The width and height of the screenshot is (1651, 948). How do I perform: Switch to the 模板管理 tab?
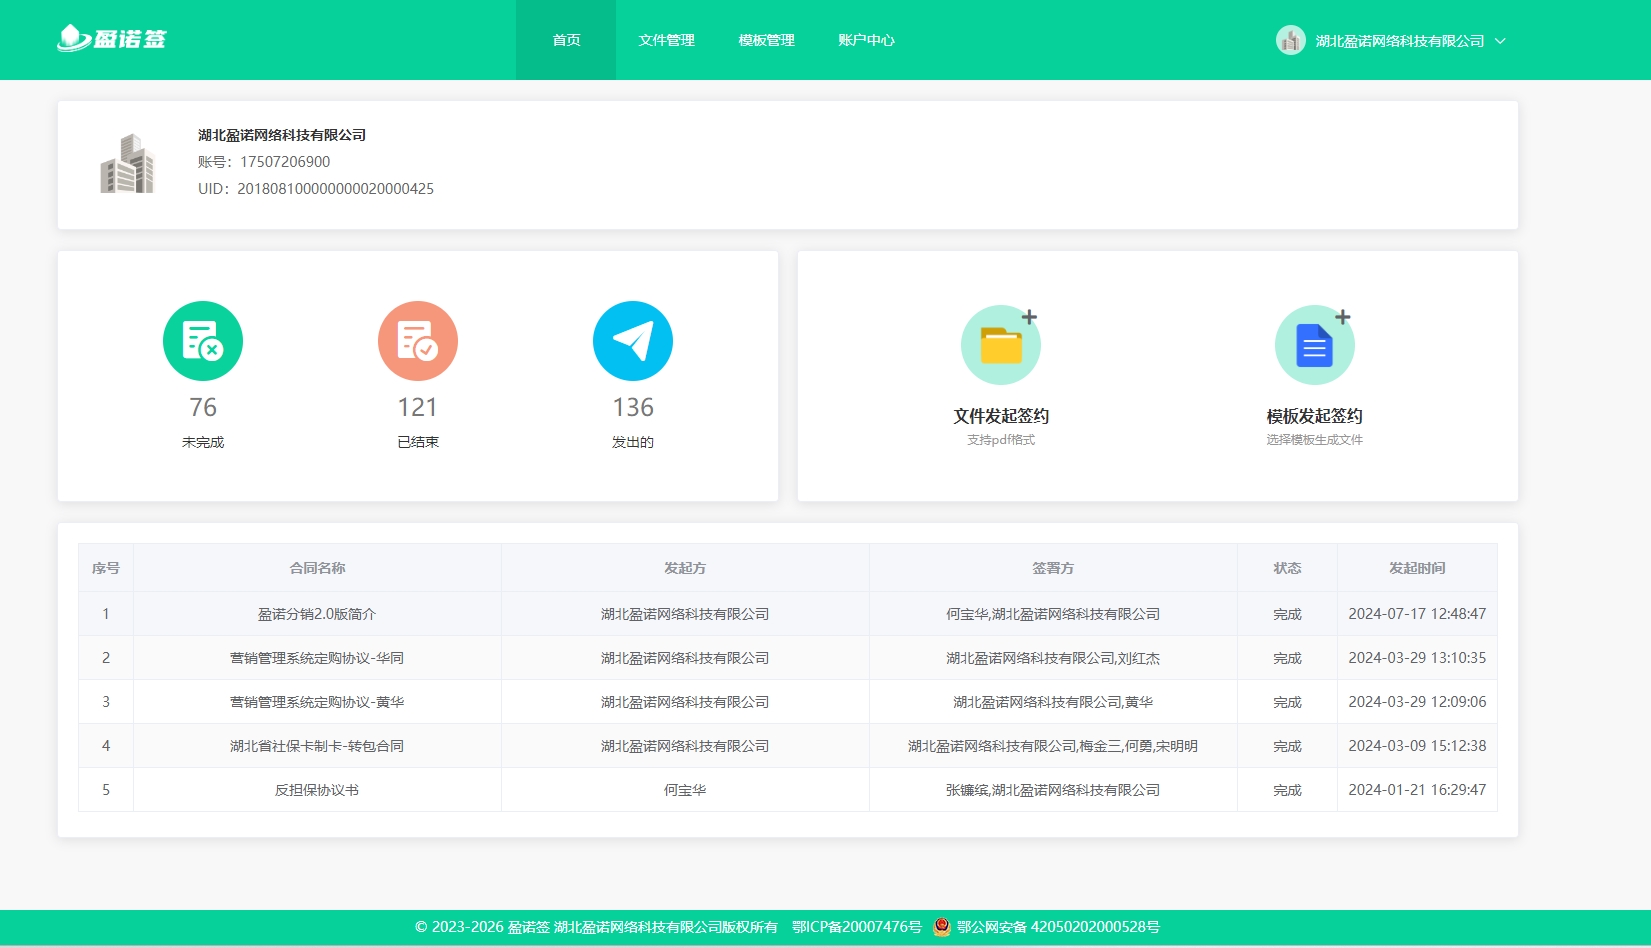click(766, 40)
